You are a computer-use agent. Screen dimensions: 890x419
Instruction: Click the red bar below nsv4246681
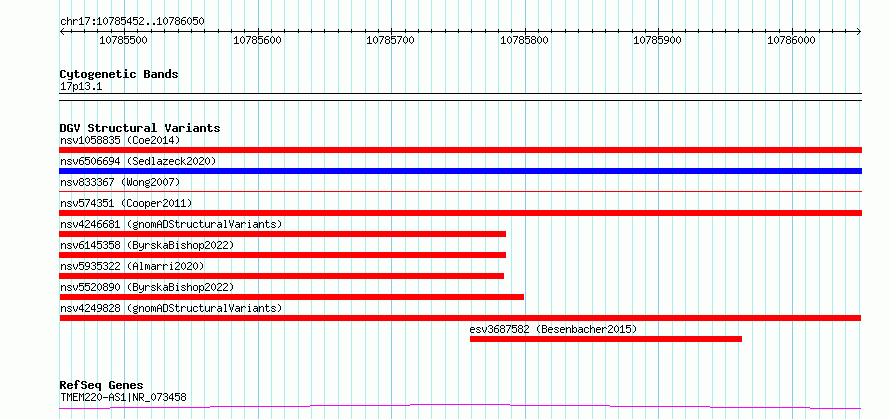coord(283,234)
